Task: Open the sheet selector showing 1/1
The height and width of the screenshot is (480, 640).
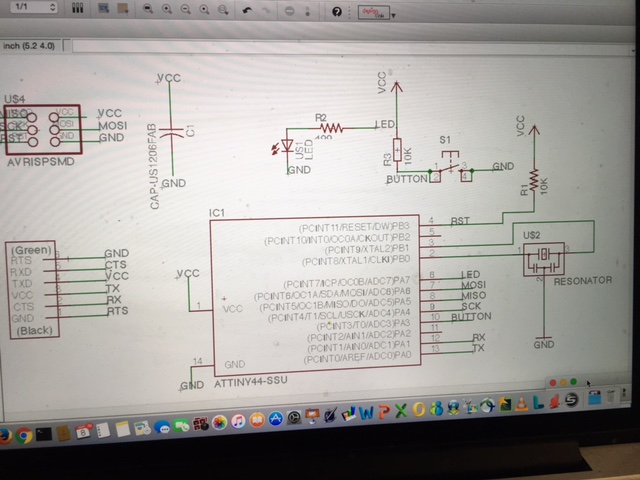Action: pos(33,7)
